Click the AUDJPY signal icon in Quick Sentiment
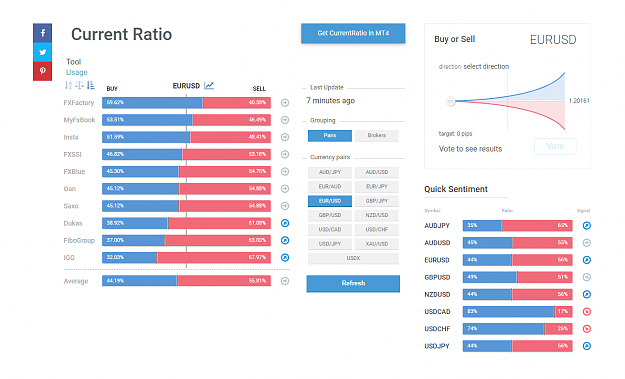 [586, 226]
